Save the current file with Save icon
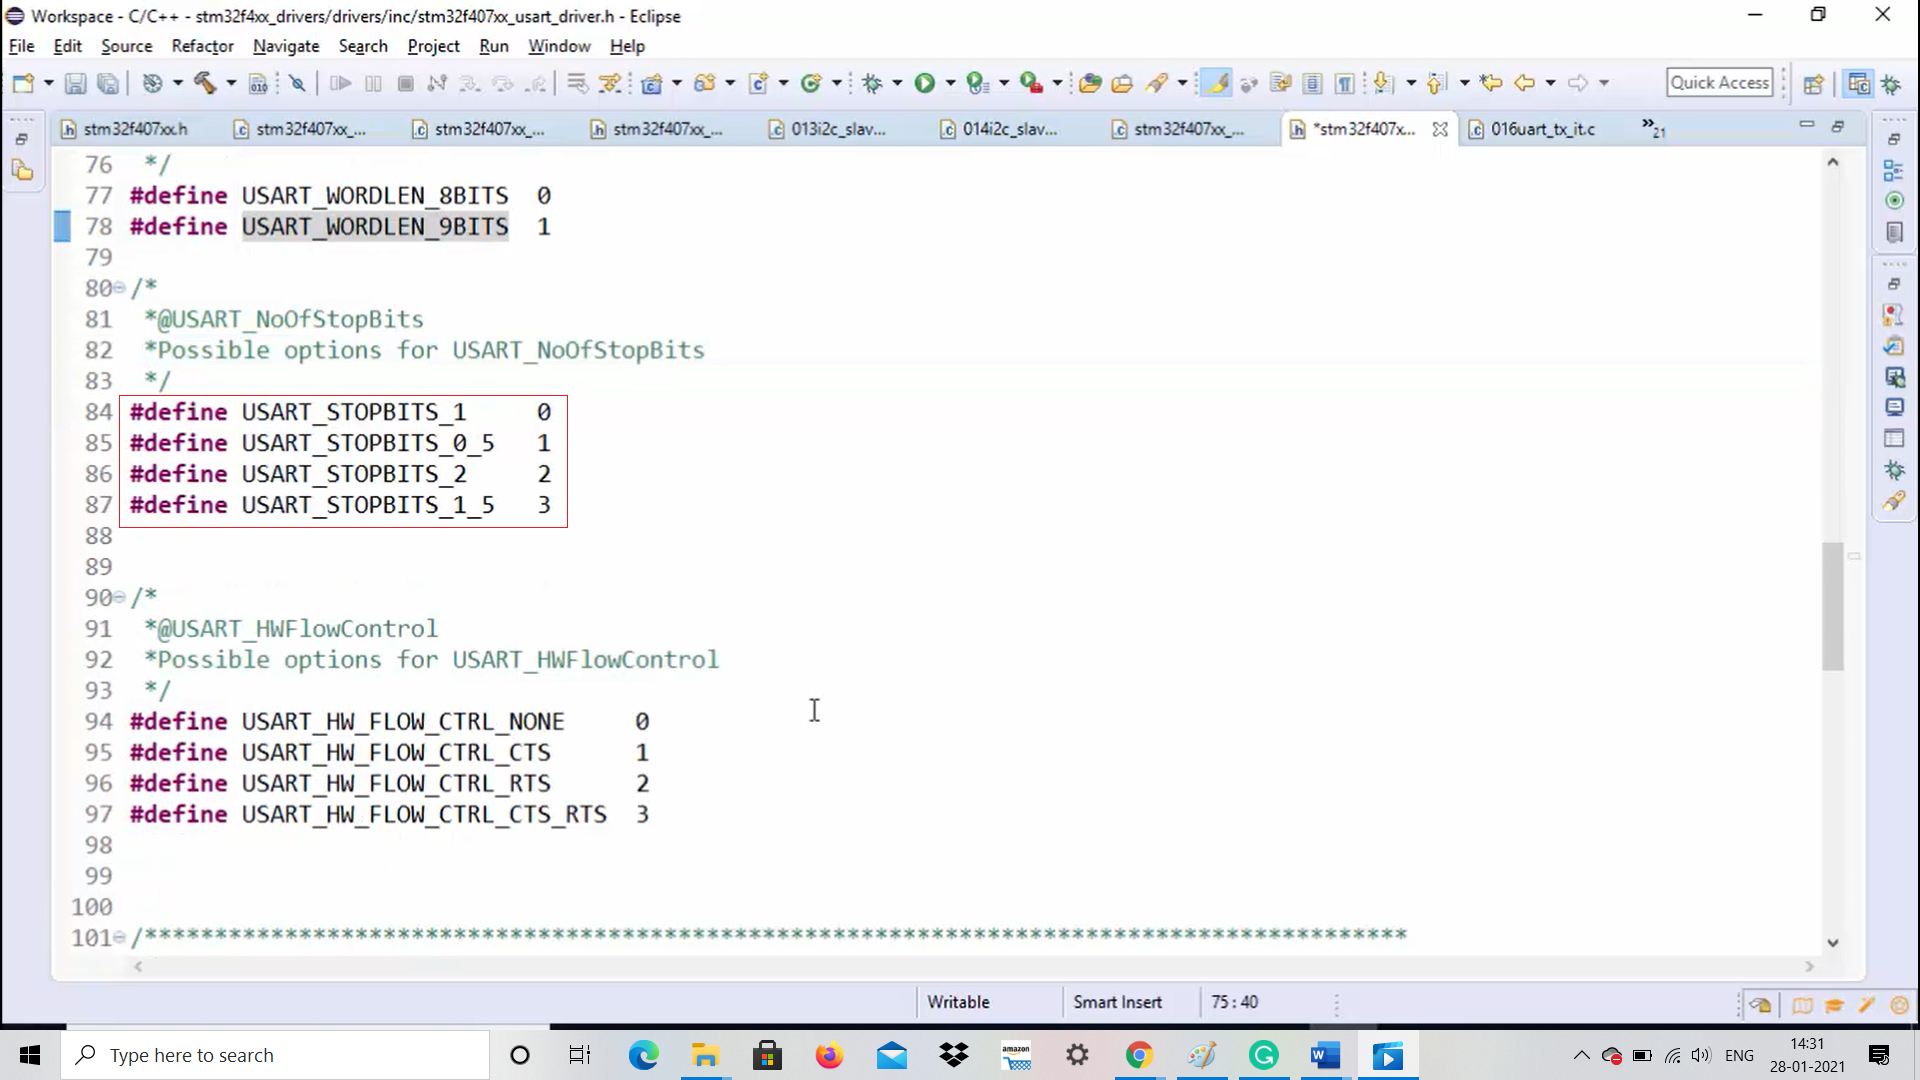Image resolution: width=1920 pixels, height=1080 pixels. point(75,84)
